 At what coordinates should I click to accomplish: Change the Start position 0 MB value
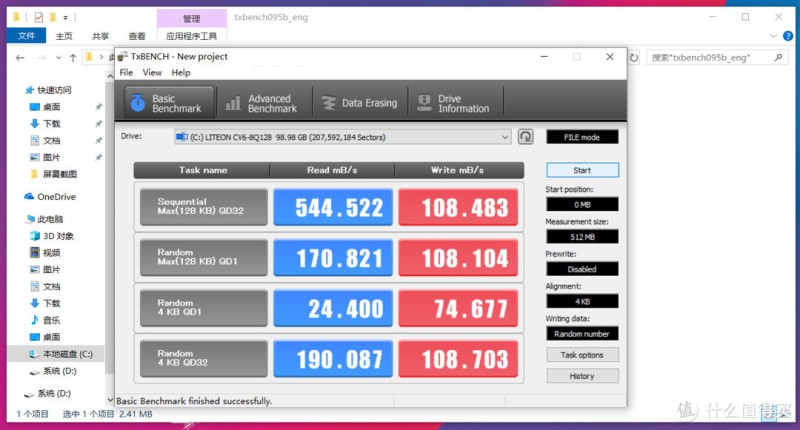[582, 204]
